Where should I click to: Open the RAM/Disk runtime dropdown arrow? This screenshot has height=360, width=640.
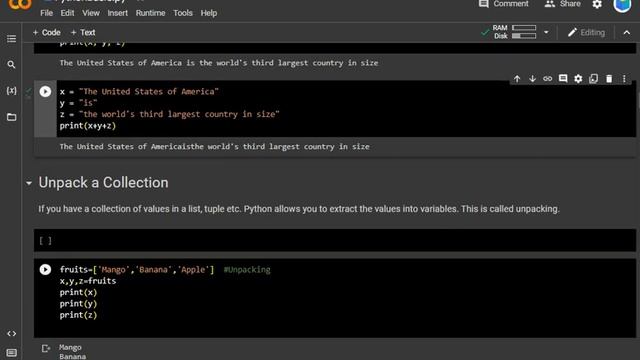(x=546, y=32)
